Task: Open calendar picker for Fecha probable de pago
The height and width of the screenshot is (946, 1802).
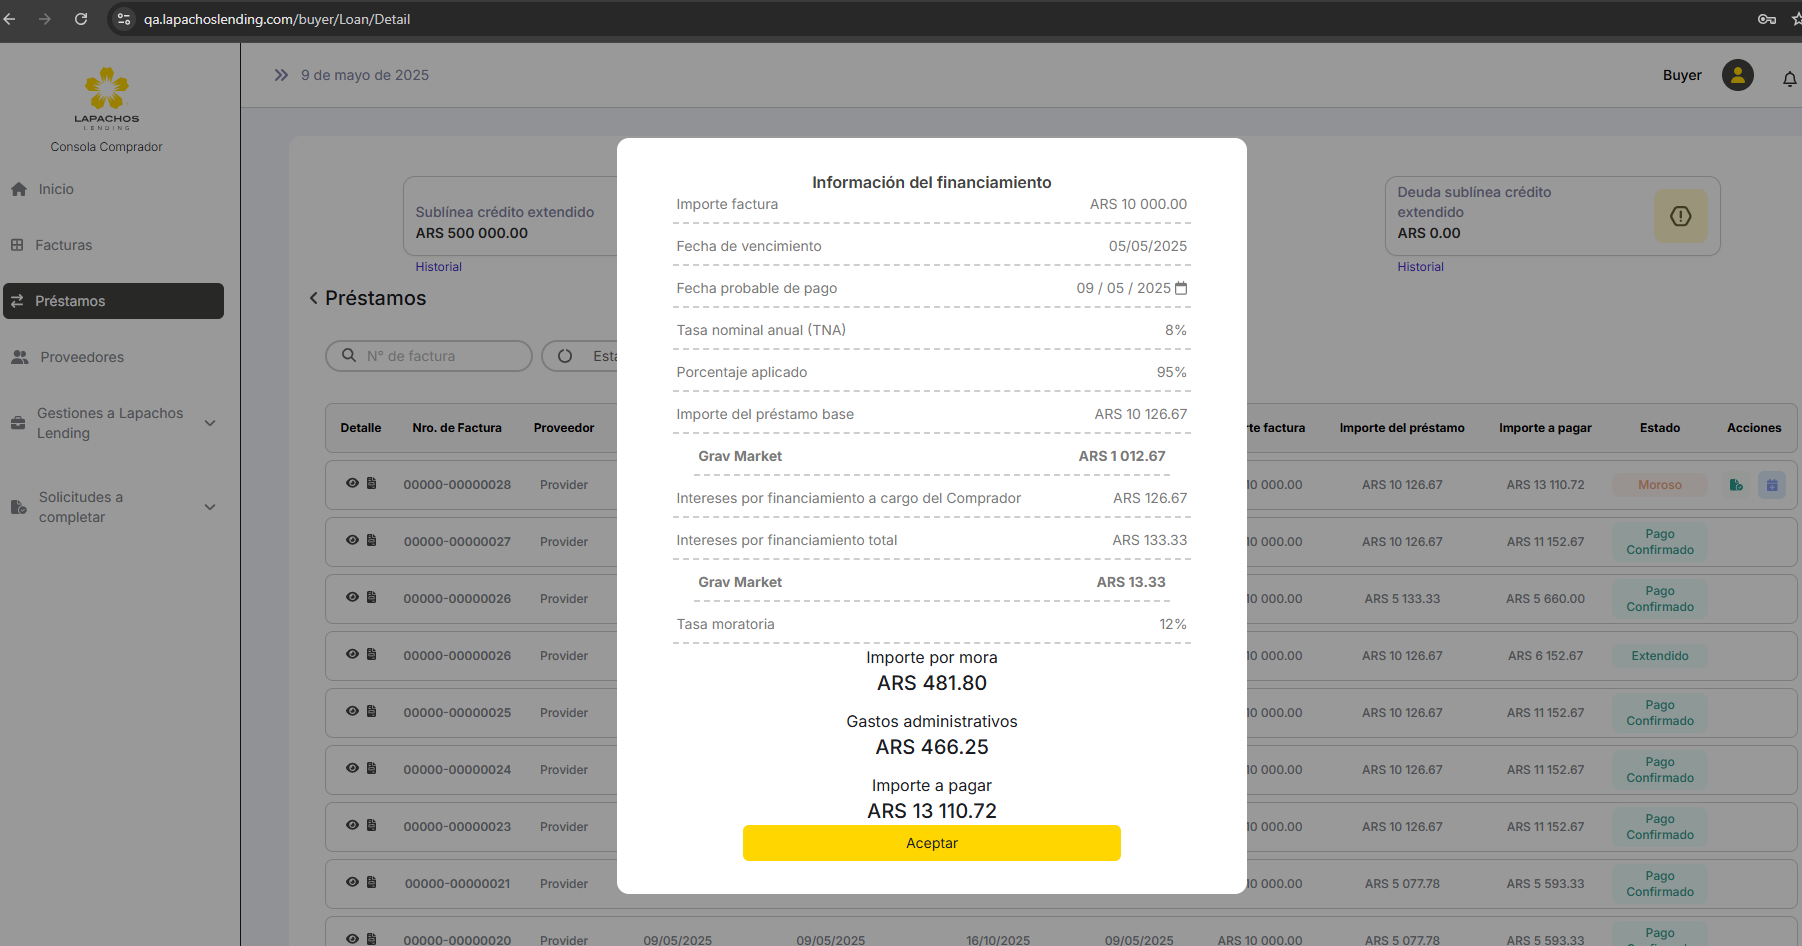Action: (x=1181, y=288)
